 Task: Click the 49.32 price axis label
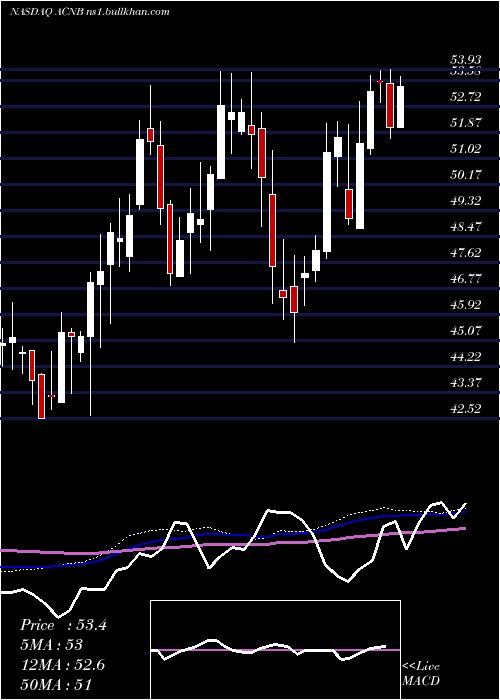pos(466,200)
